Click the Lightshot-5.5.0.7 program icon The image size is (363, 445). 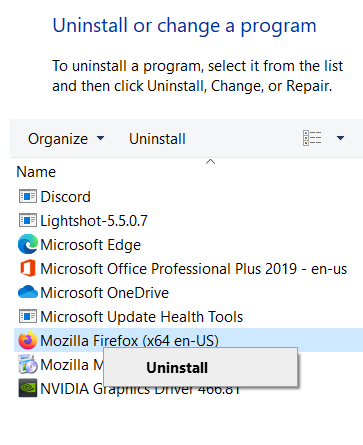click(28, 220)
